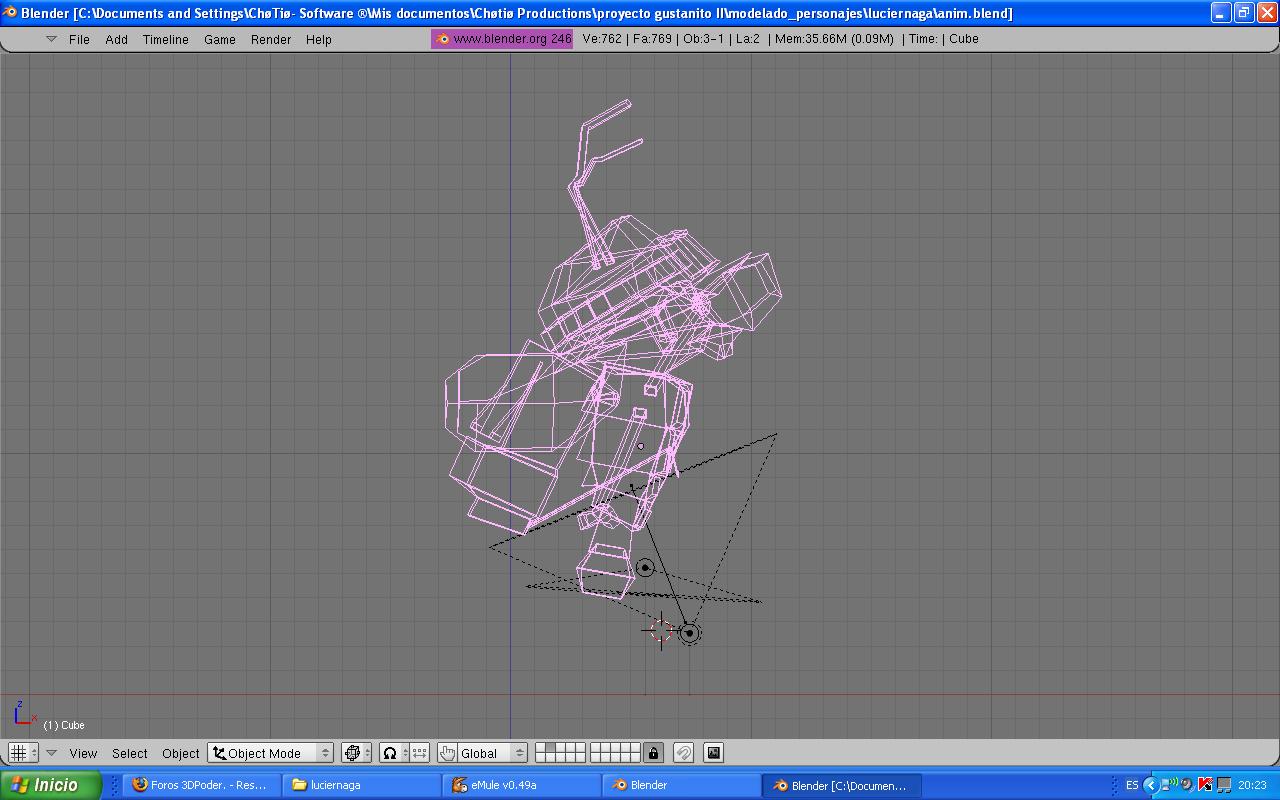Open the 3D view window type selector
The width and height of the screenshot is (1280, 800).
point(23,753)
